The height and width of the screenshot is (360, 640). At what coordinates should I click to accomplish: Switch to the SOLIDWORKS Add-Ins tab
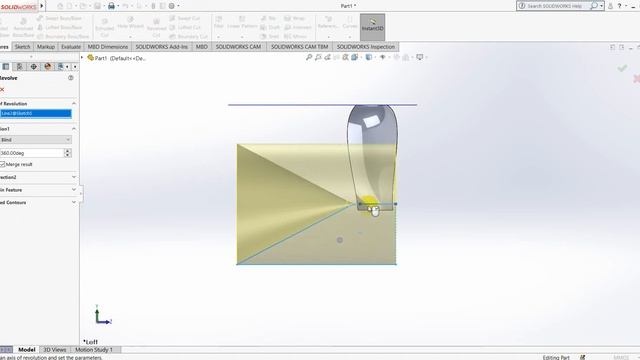162,47
